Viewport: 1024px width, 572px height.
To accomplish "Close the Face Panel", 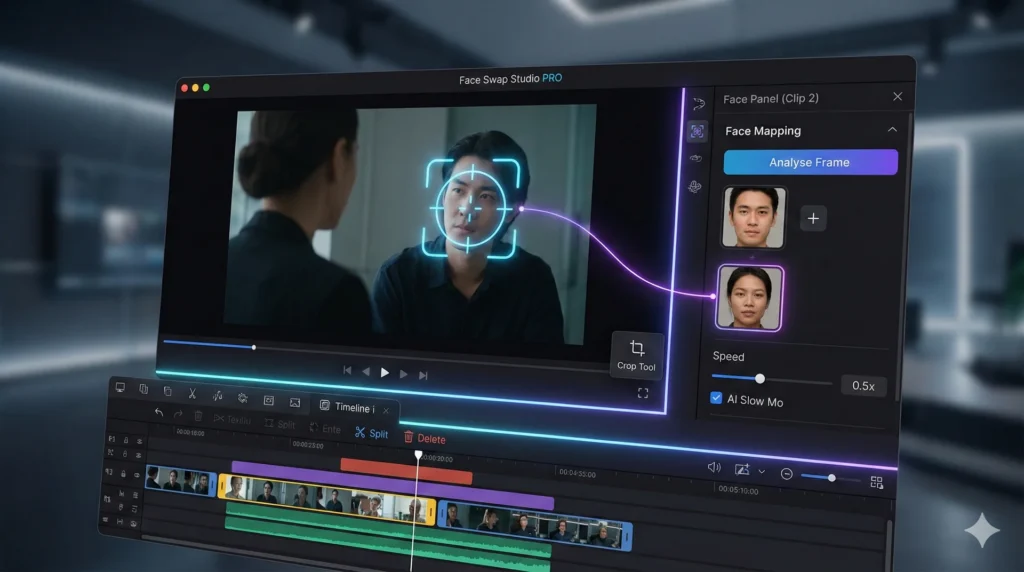I will (897, 97).
